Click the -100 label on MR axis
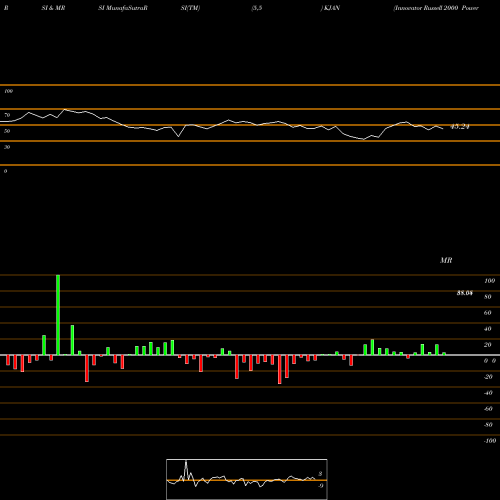Viewport: 500px width, 500px height. pyautogui.click(x=490, y=441)
